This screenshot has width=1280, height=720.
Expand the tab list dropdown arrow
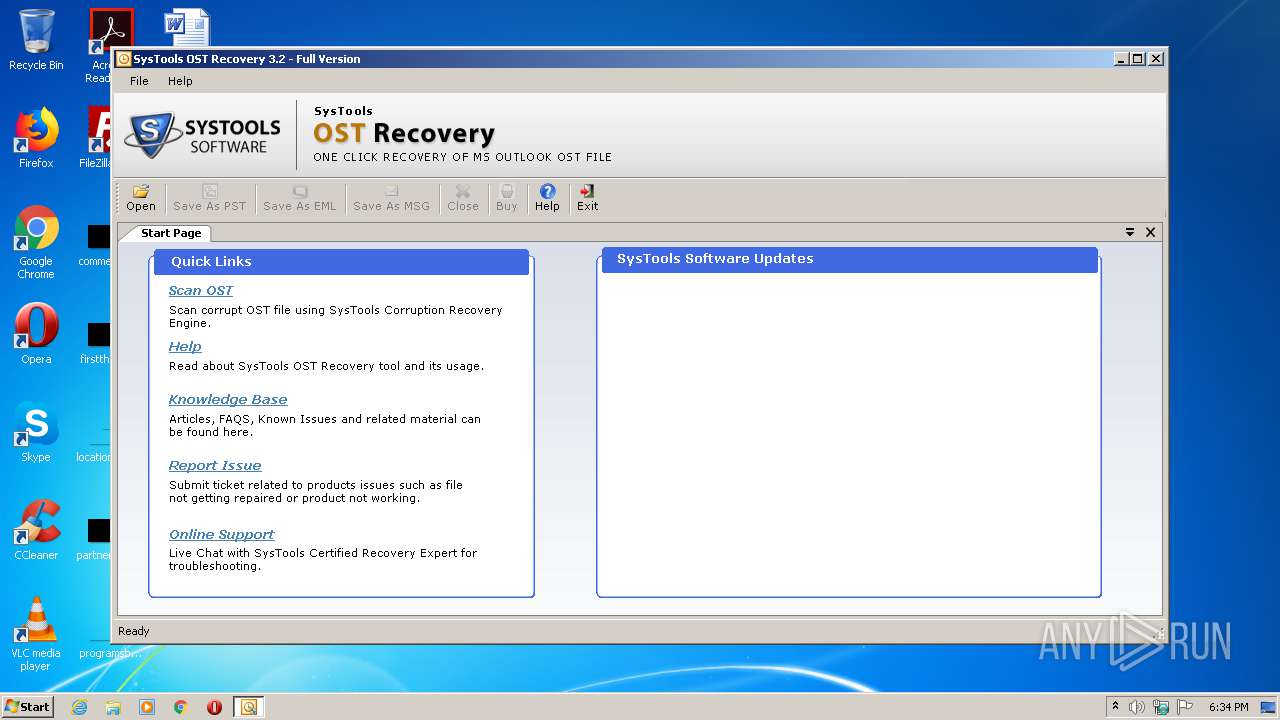point(1130,232)
